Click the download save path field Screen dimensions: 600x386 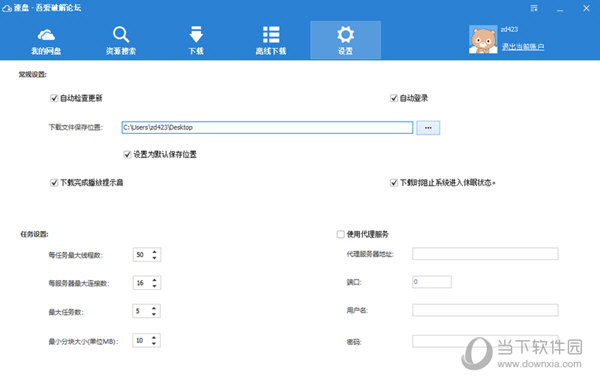tap(267, 127)
